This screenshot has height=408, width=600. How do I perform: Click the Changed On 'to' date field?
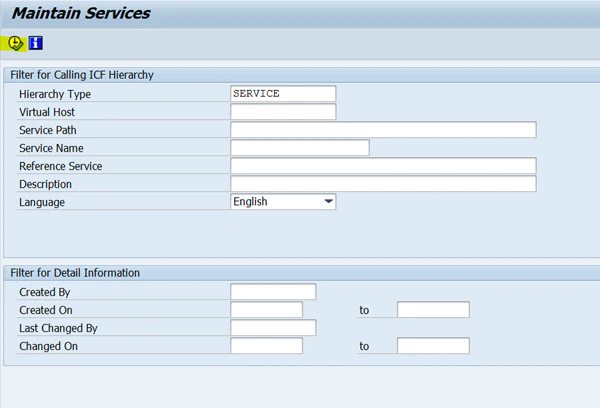tap(433, 346)
